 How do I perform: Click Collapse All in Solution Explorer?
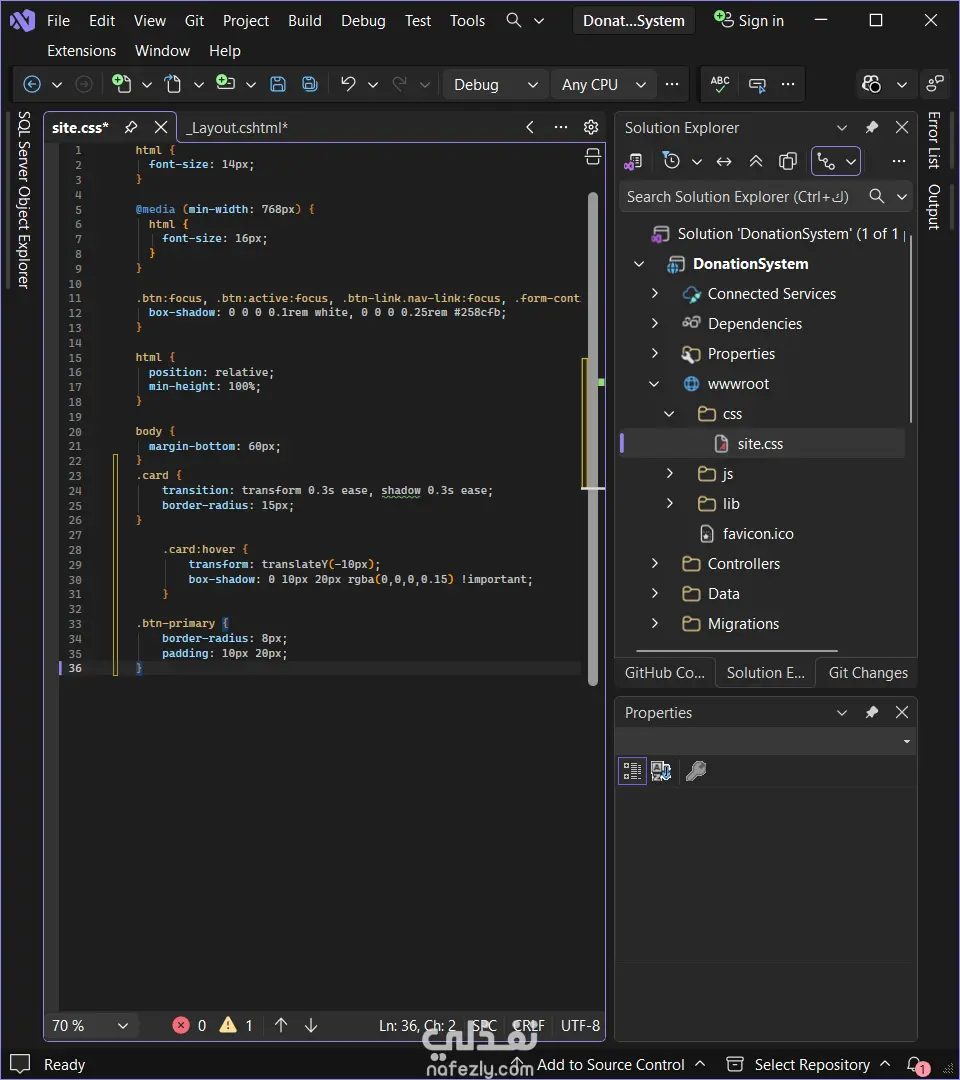click(756, 161)
